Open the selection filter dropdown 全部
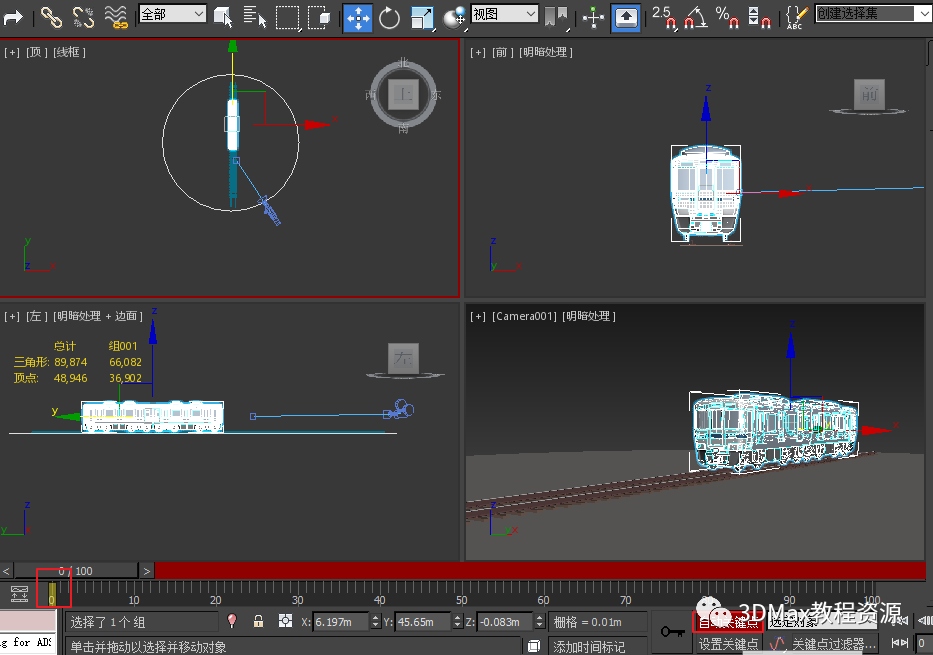This screenshot has width=933, height=655. pyautogui.click(x=172, y=14)
